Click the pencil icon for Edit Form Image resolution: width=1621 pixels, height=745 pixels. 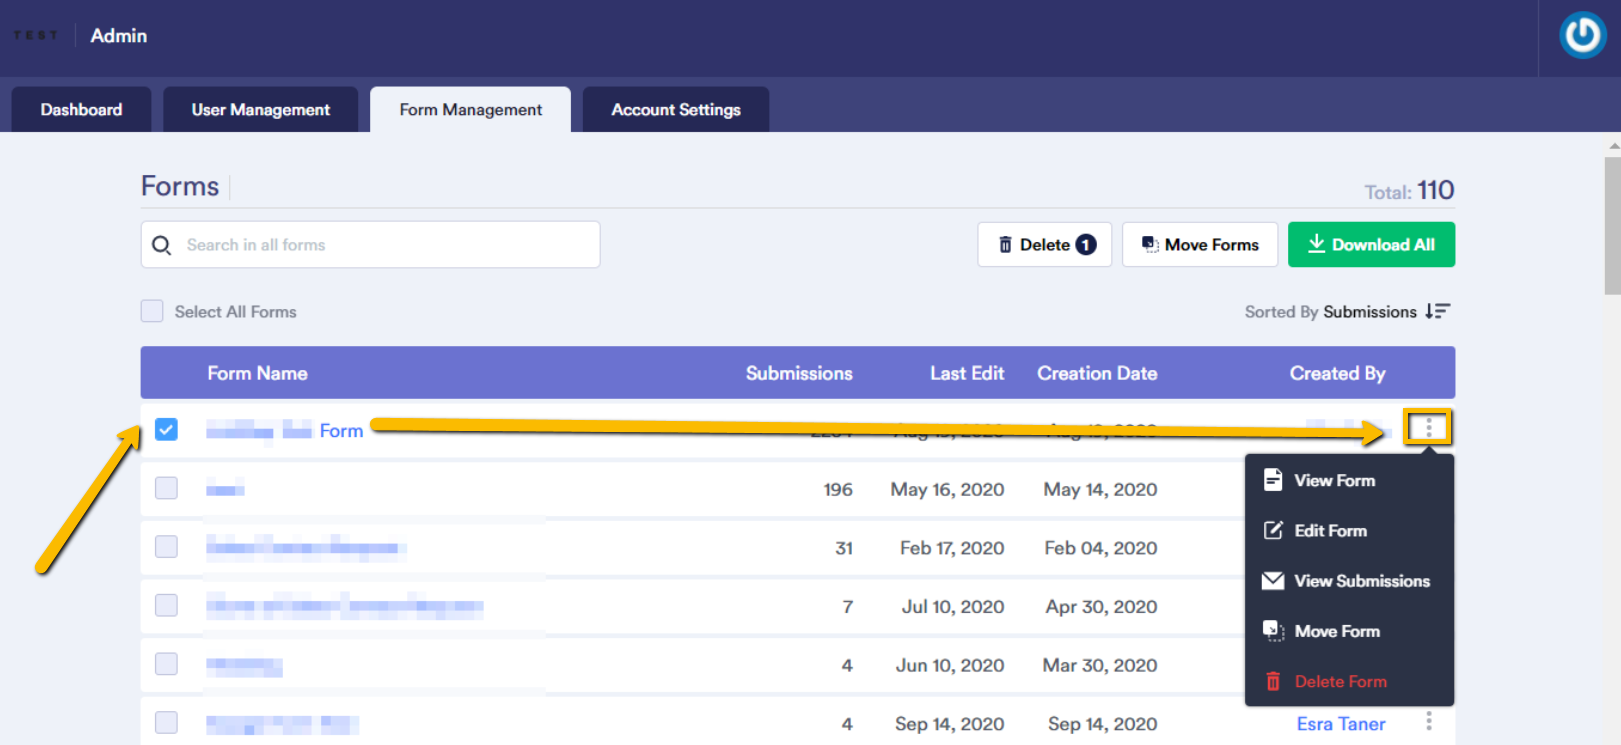(x=1272, y=530)
